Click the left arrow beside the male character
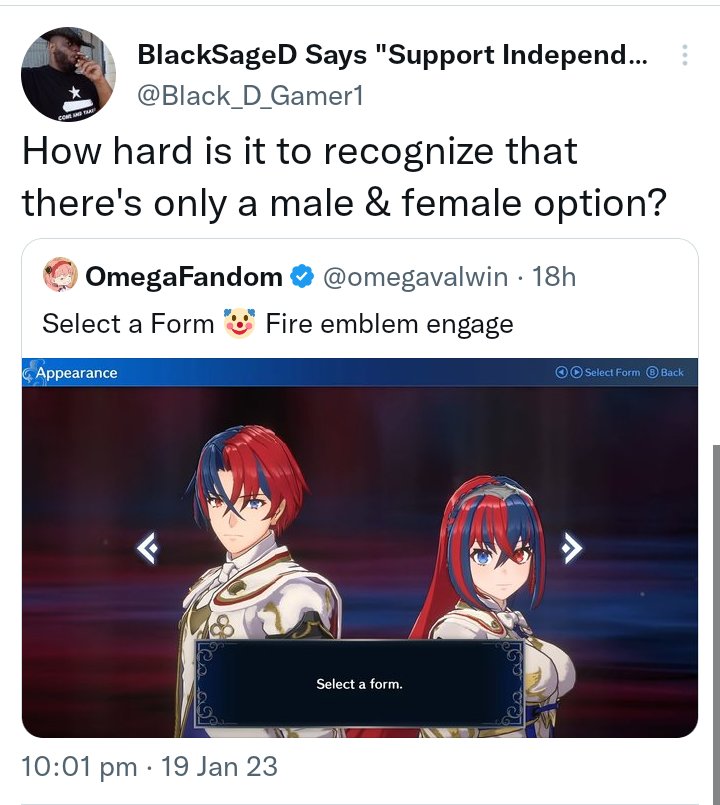The image size is (720, 805). tap(147, 549)
